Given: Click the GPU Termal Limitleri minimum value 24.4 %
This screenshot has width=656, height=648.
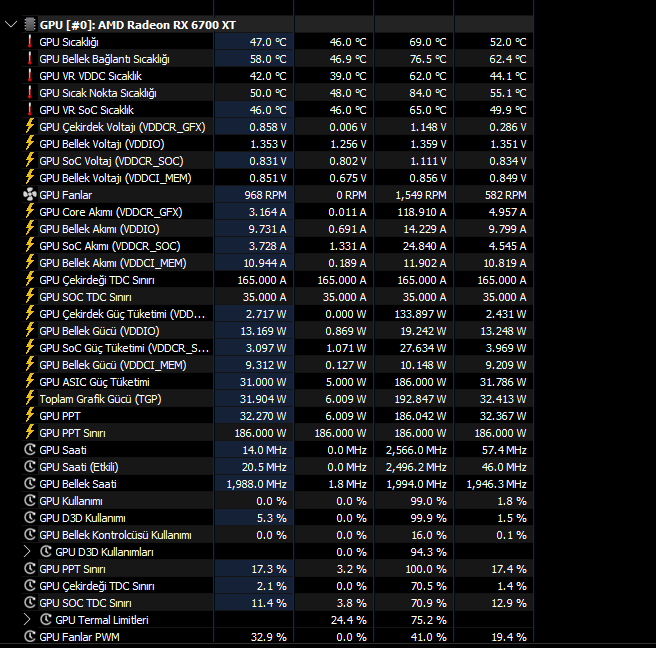Looking at the screenshot, I should [x=348, y=620].
